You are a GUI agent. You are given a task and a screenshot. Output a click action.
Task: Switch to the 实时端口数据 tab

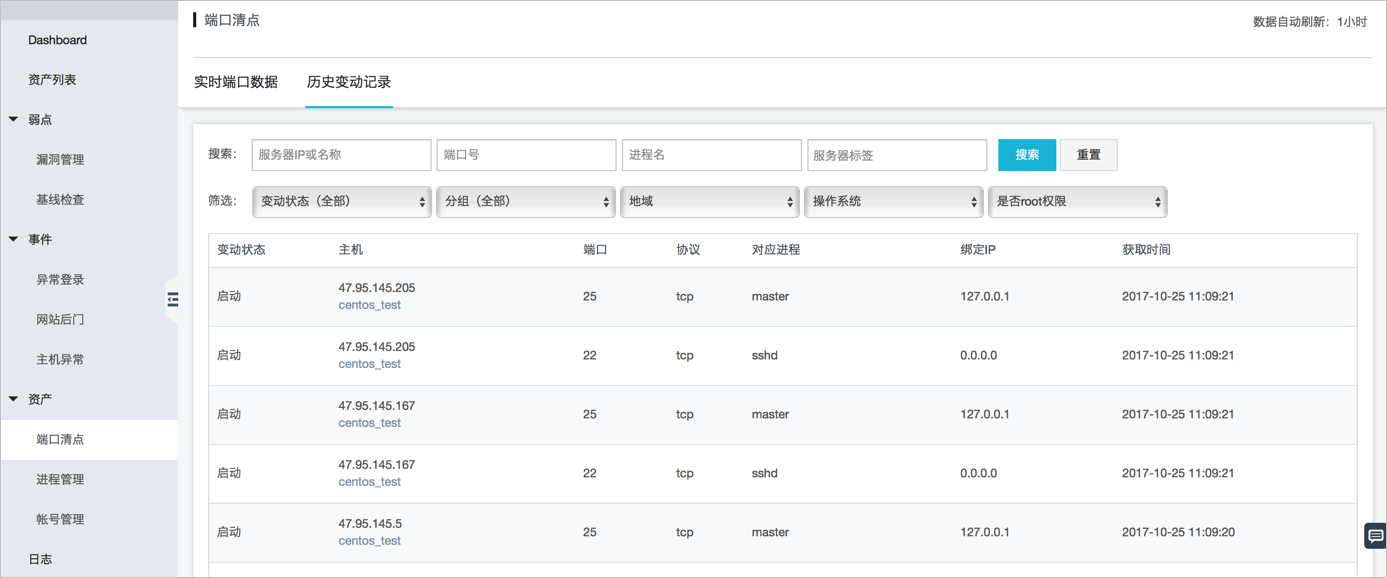tap(236, 82)
